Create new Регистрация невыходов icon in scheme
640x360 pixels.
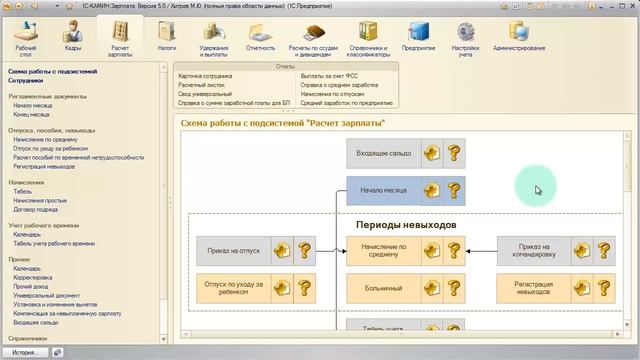pyautogui.click(x=582, y=288)
